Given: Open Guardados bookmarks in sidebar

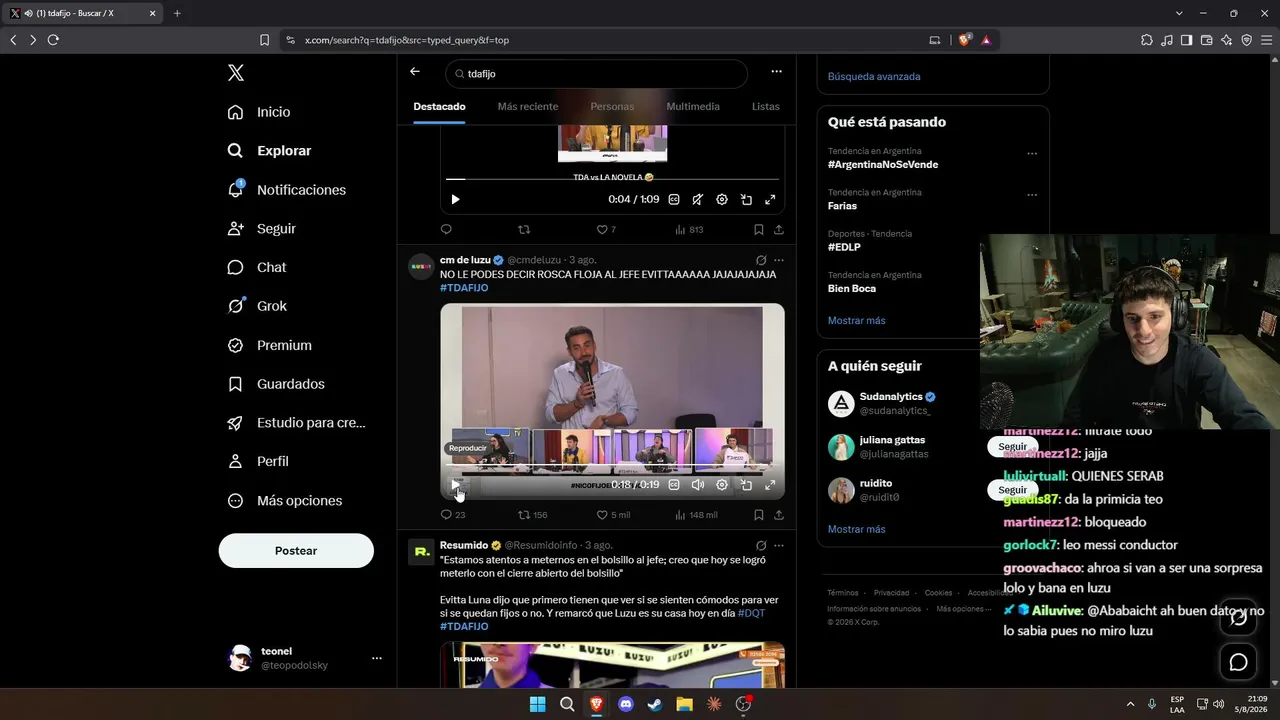Looking at the screenshot, I should tap(276, 384).
